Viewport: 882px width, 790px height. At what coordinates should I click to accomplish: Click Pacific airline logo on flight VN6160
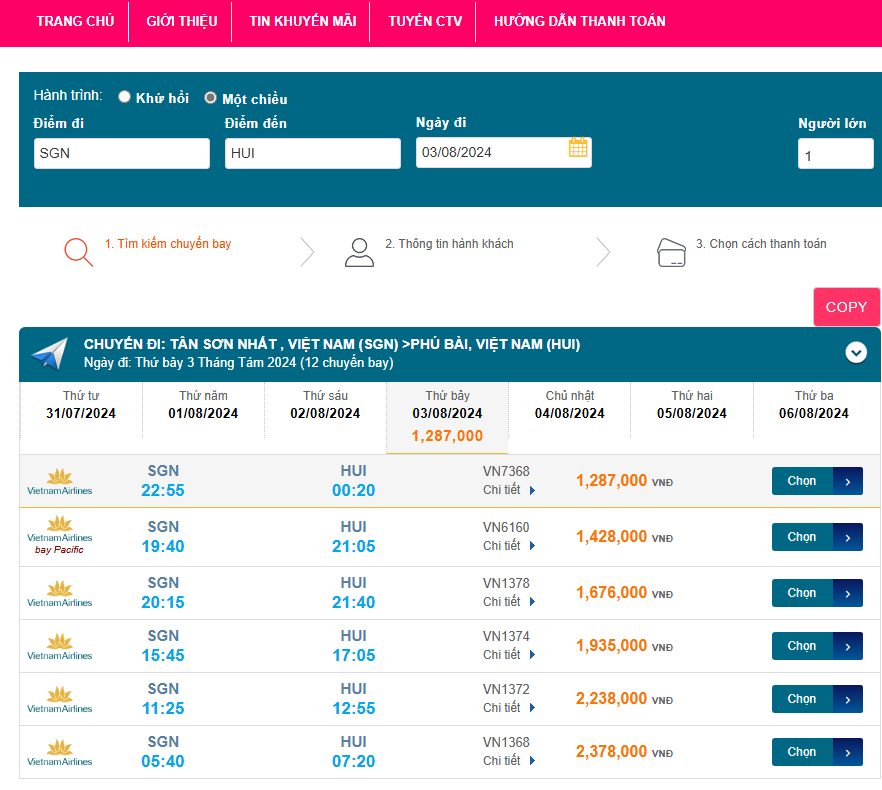pos(59,536)
